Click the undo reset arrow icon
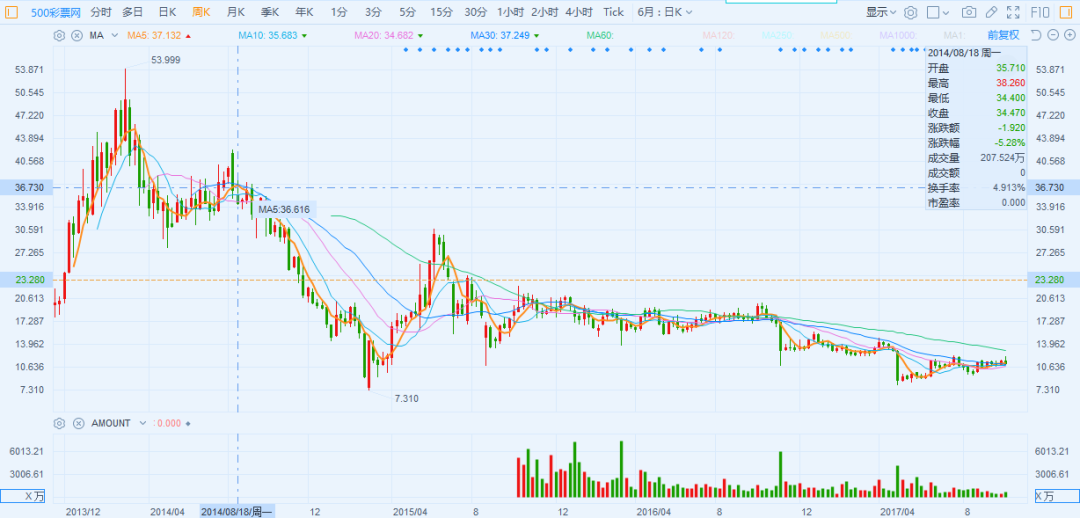 click(1035, 35)
